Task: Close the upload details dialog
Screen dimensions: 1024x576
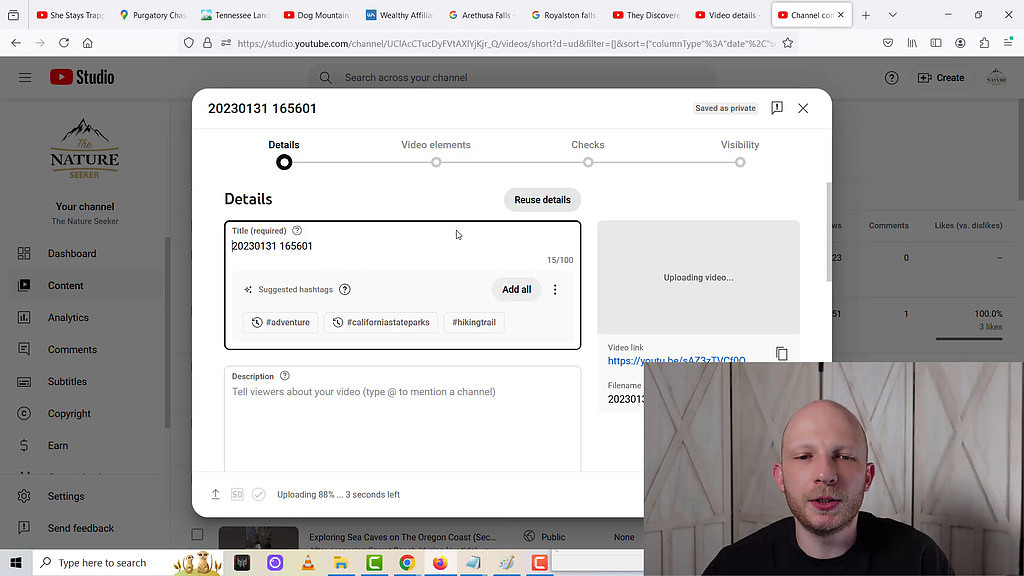Action: pos(803,108)
